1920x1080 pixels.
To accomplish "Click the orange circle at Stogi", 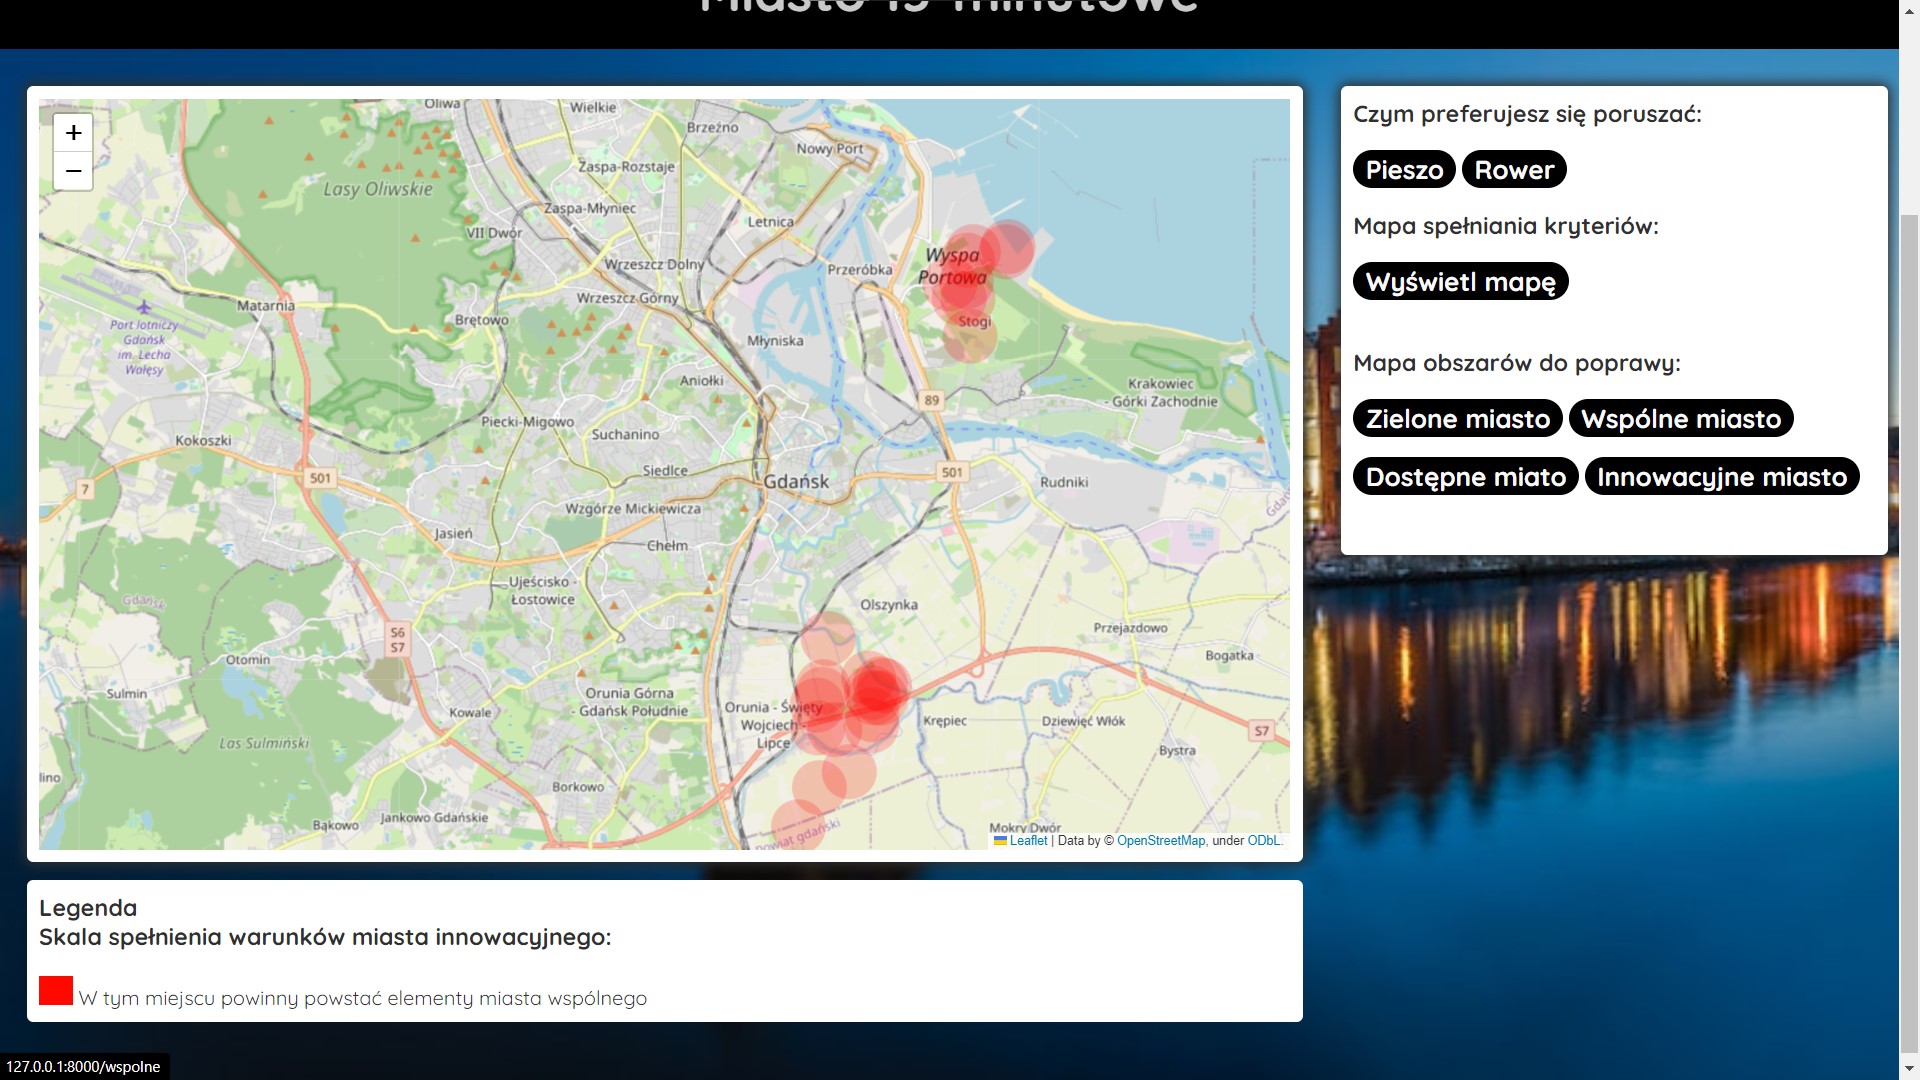I will click(x=969, y=337).
